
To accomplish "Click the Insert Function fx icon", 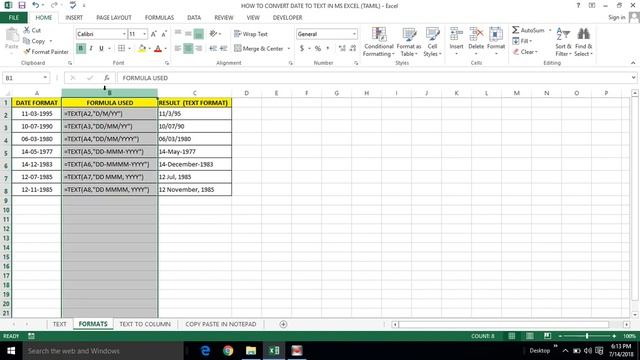I will pos(107,78).
